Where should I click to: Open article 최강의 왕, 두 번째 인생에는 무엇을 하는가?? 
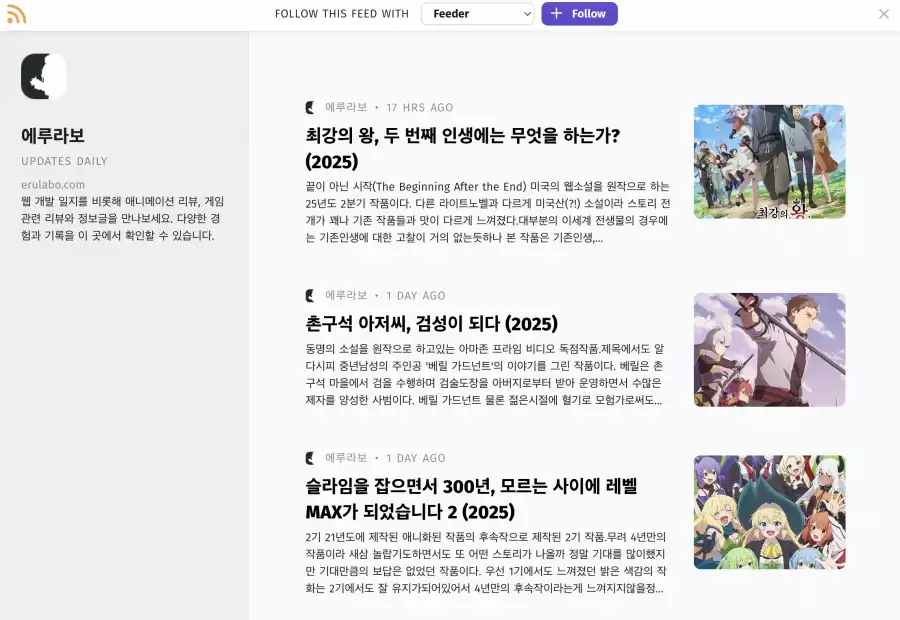pos(463,148)
